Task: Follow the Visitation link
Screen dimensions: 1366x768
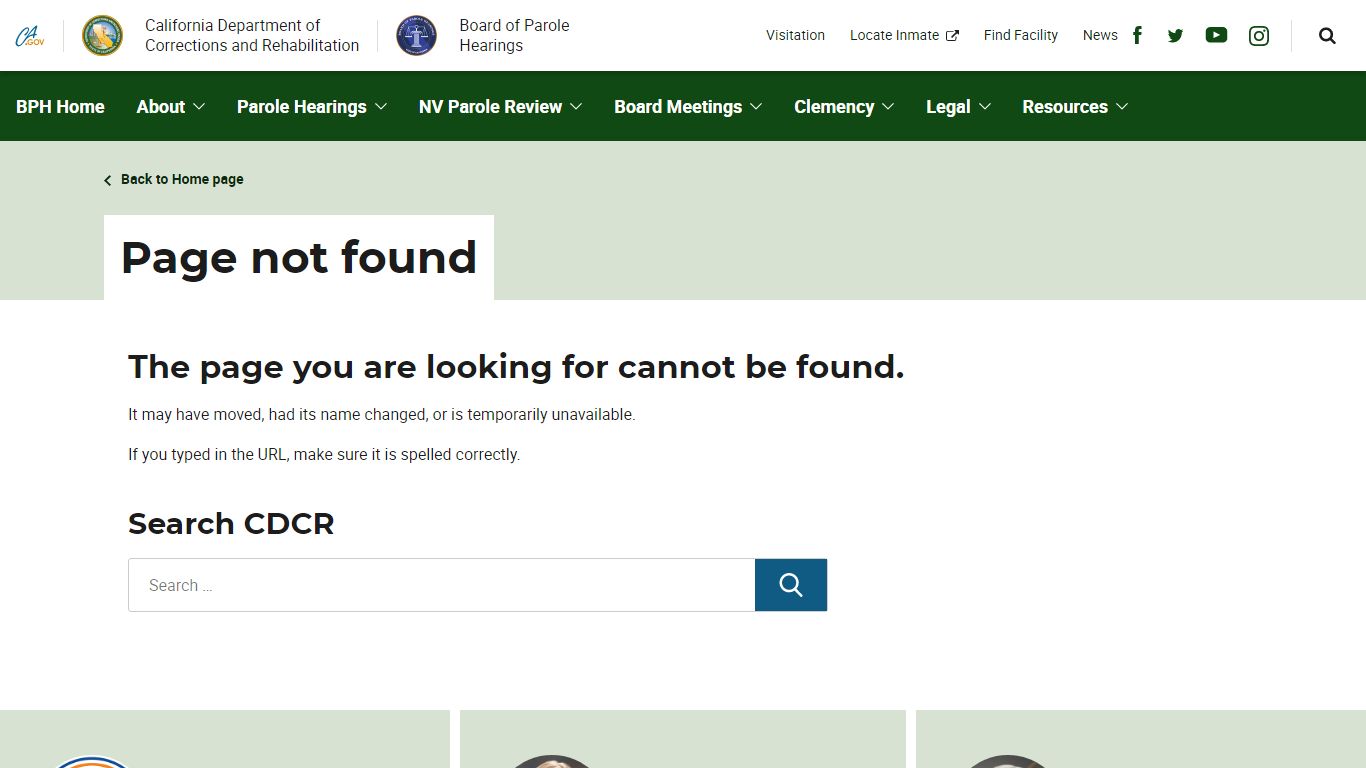Action: click(x=795, y=35)
